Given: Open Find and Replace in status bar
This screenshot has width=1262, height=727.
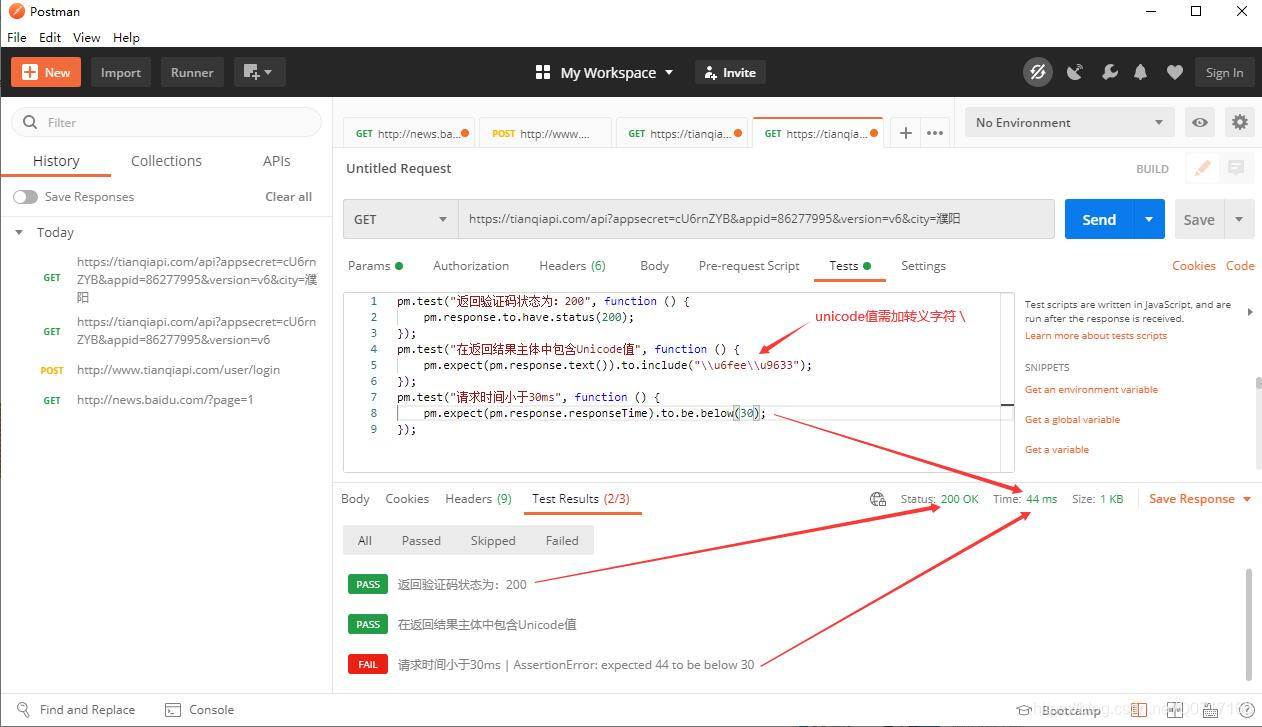Looking at the screenshot, I should (x=77, y=710).
